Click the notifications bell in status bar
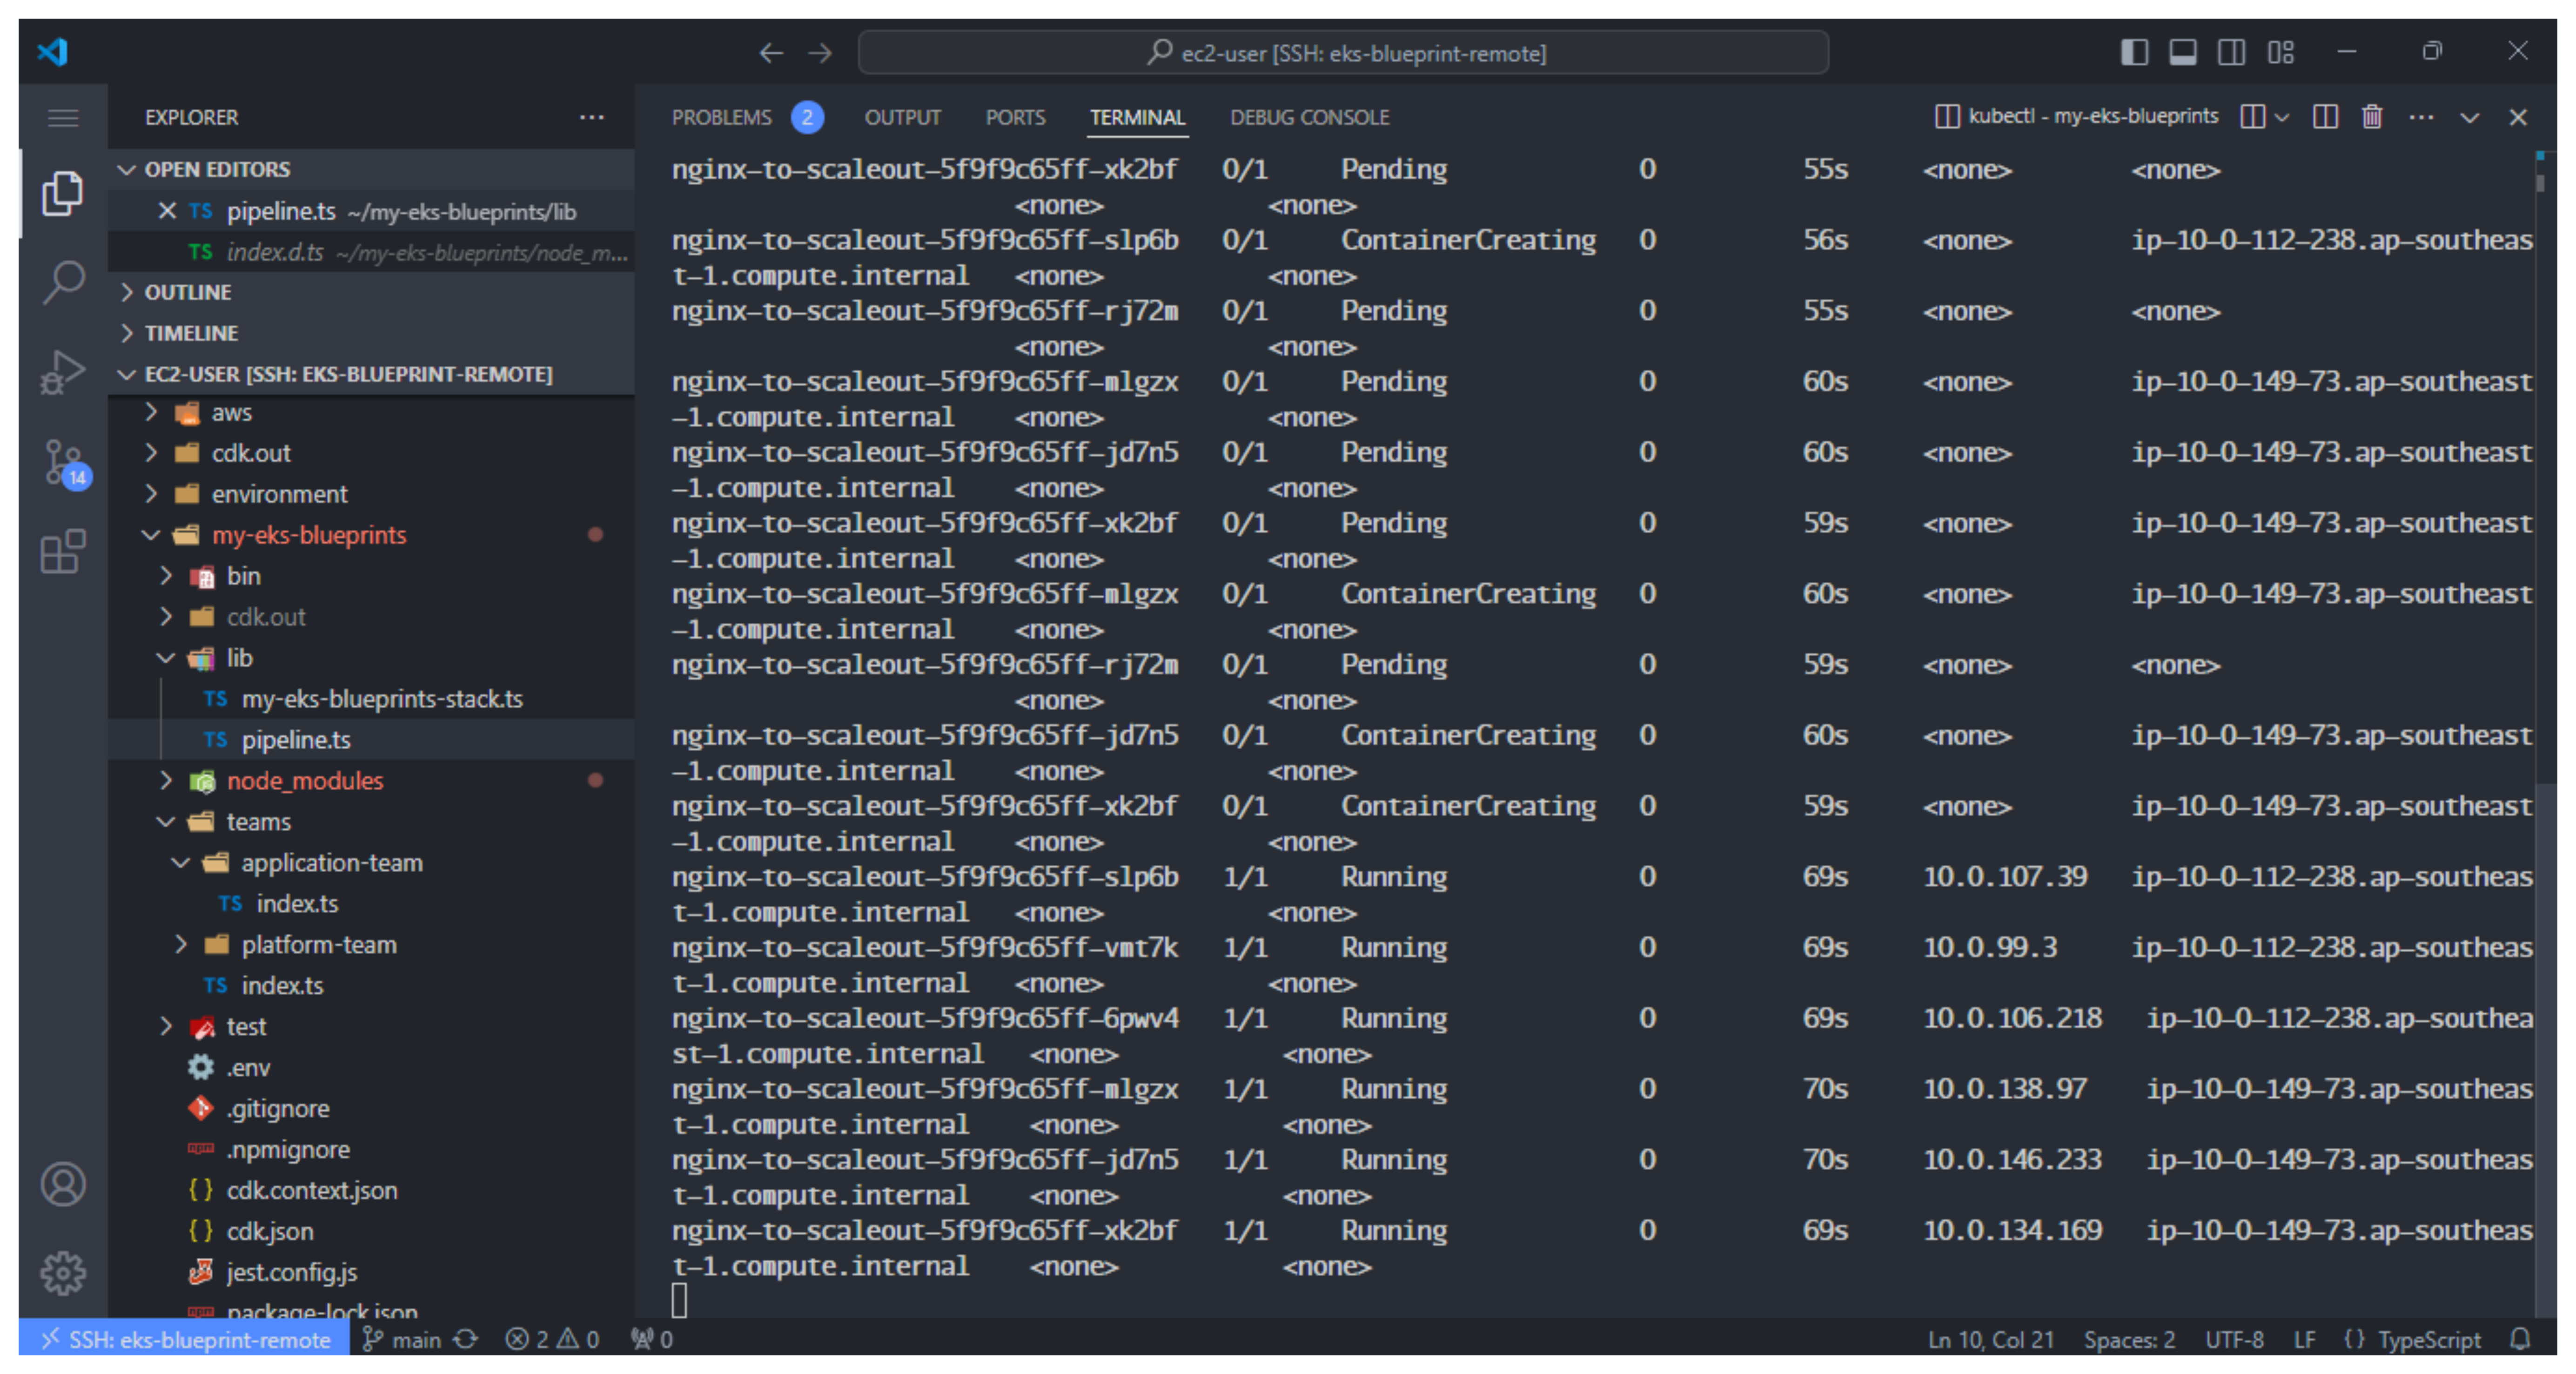 (2520, 1339)
